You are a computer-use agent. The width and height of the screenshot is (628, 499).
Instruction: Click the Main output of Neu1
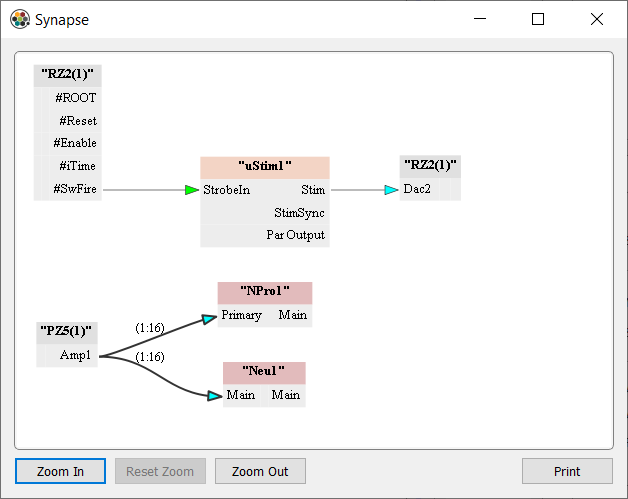pyautogui.click(x=286, y=395)
